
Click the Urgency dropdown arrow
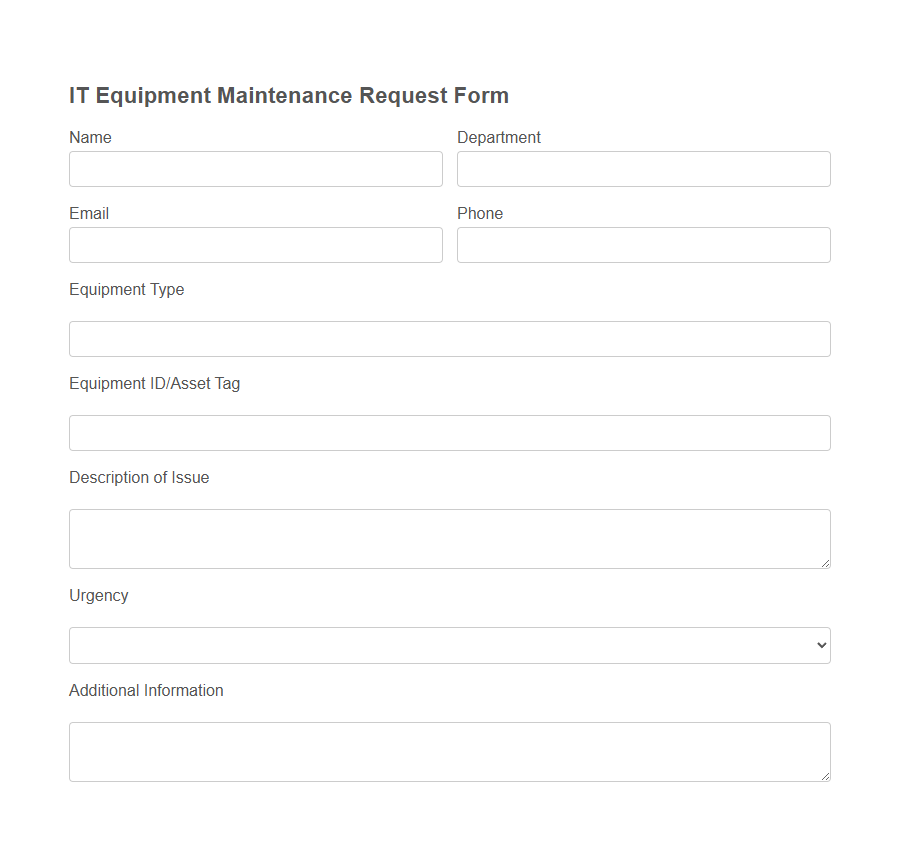(820, 645)
